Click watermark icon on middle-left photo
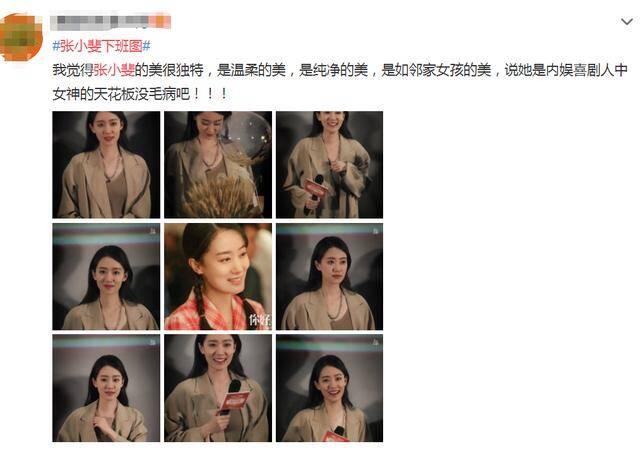This screenshot has height=451, width=640. pos(153,231)
